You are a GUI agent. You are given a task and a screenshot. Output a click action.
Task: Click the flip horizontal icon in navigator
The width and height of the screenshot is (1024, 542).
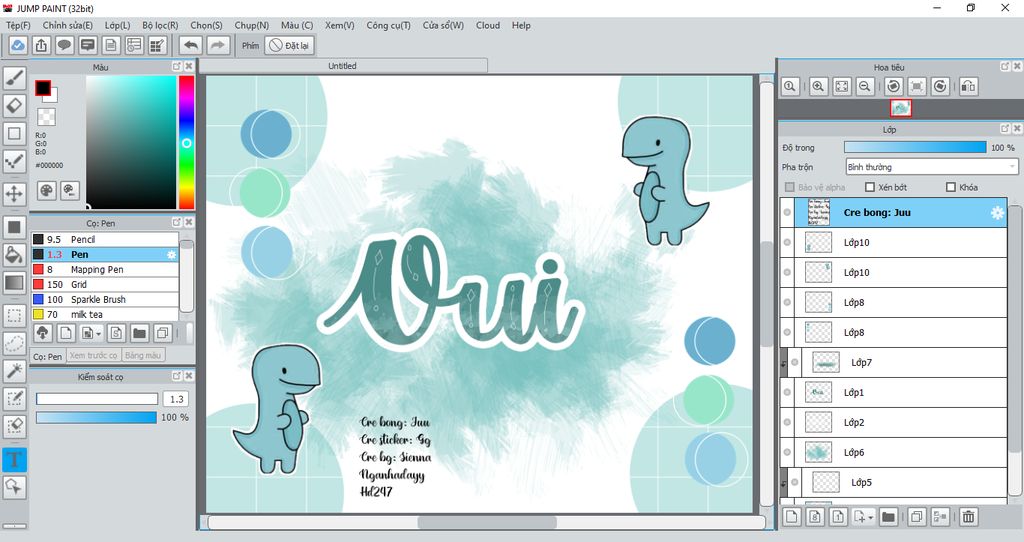[968, 86]
